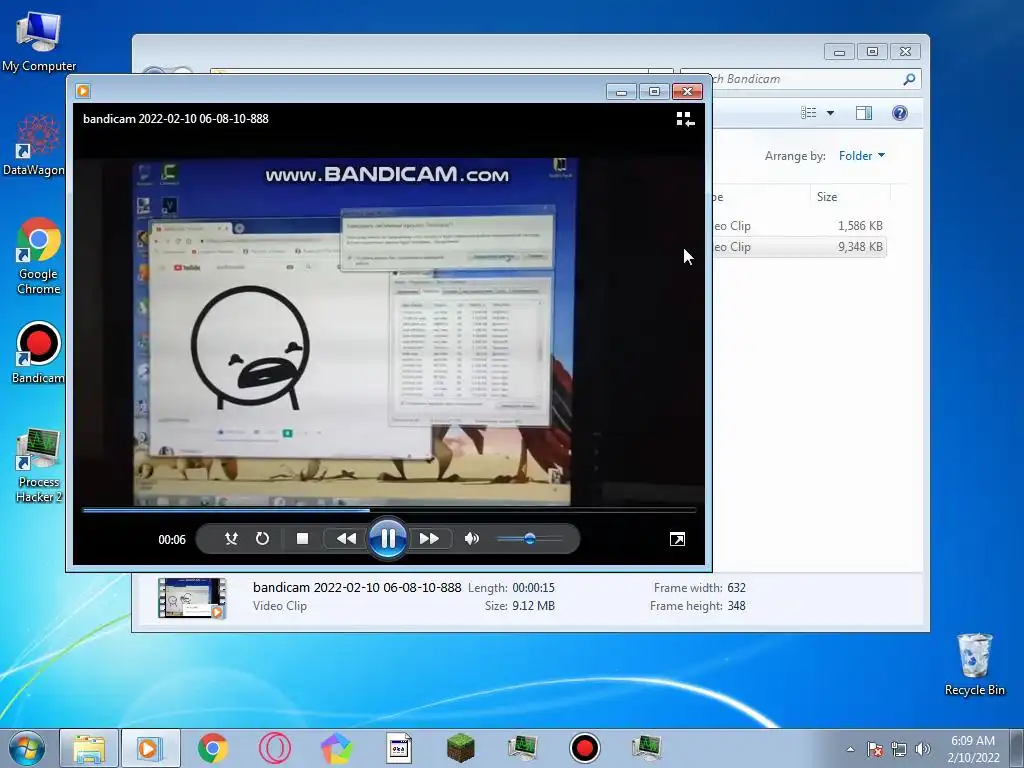Open Bandicam recorder from taskbar

pos(584,748)
